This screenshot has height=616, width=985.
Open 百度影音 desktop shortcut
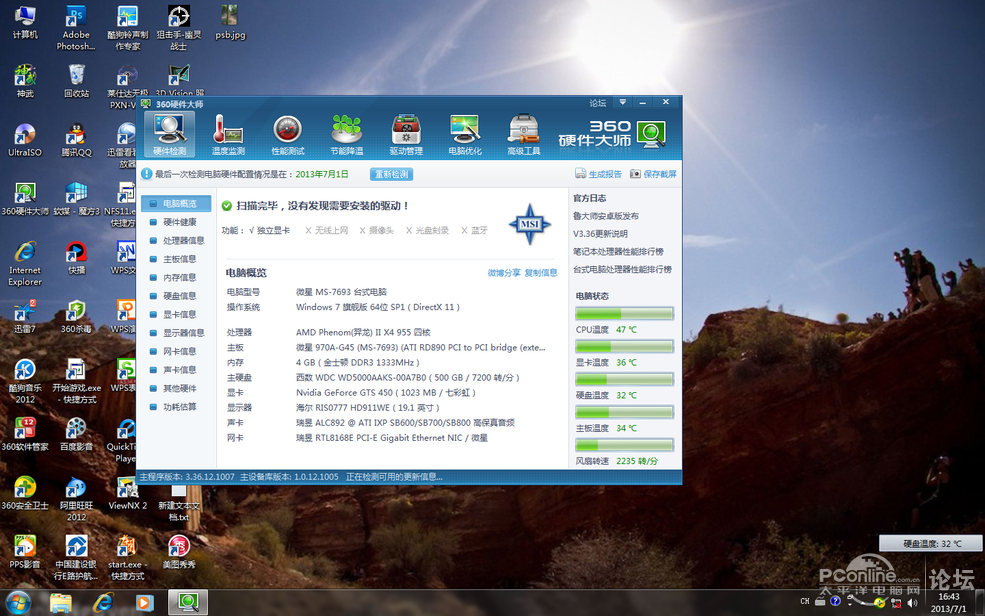click(76, 433)
